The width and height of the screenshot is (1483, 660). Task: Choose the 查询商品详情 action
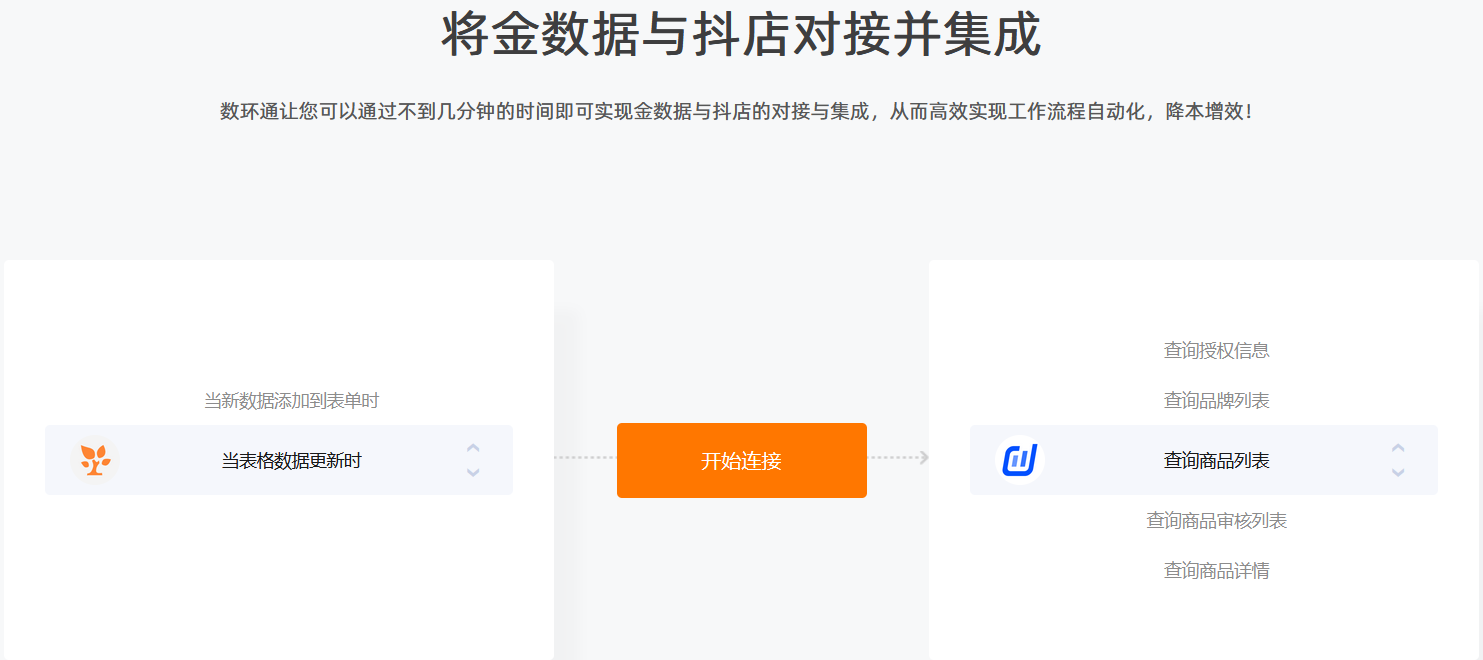[1217, 571]
